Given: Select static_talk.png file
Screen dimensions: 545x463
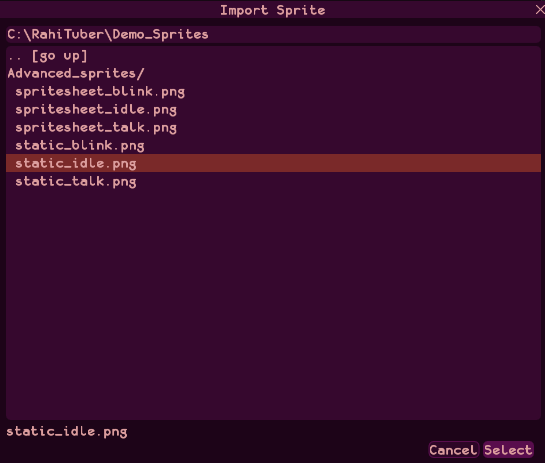Looking at the screenshot, I should coord(273,181).
